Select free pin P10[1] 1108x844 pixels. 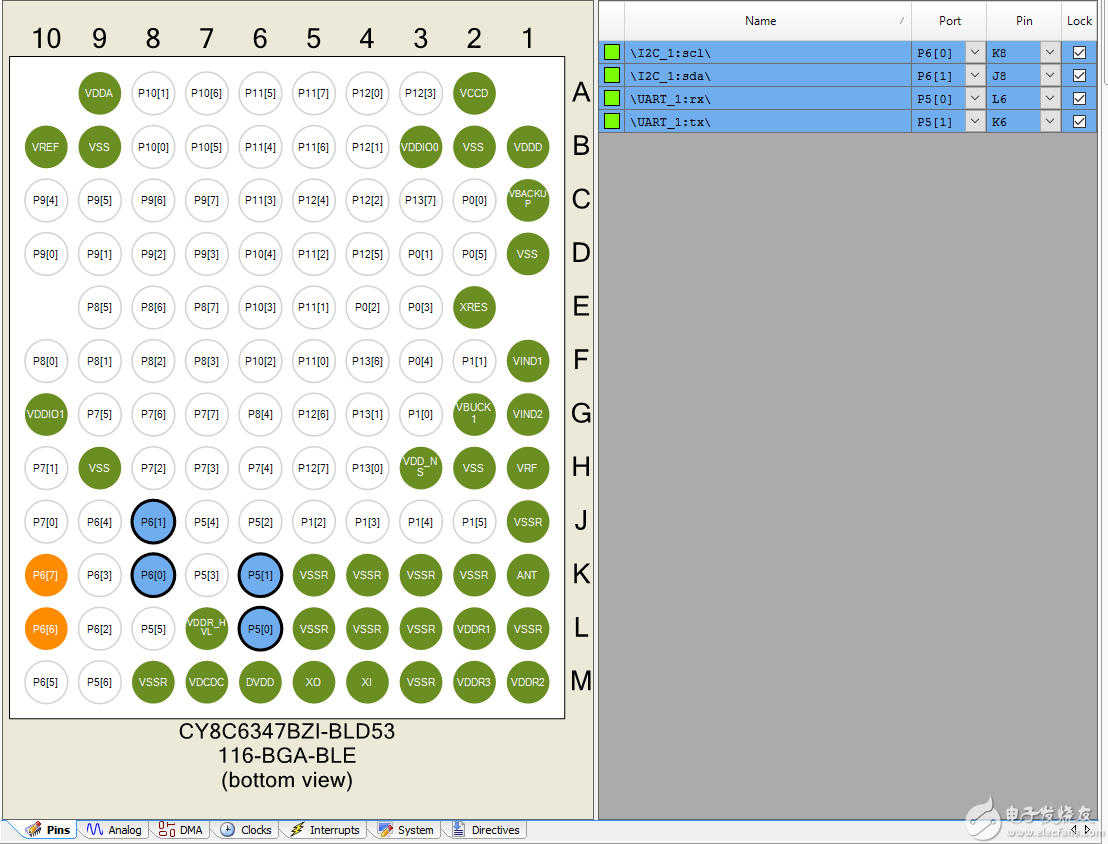(x=153, y=93)
